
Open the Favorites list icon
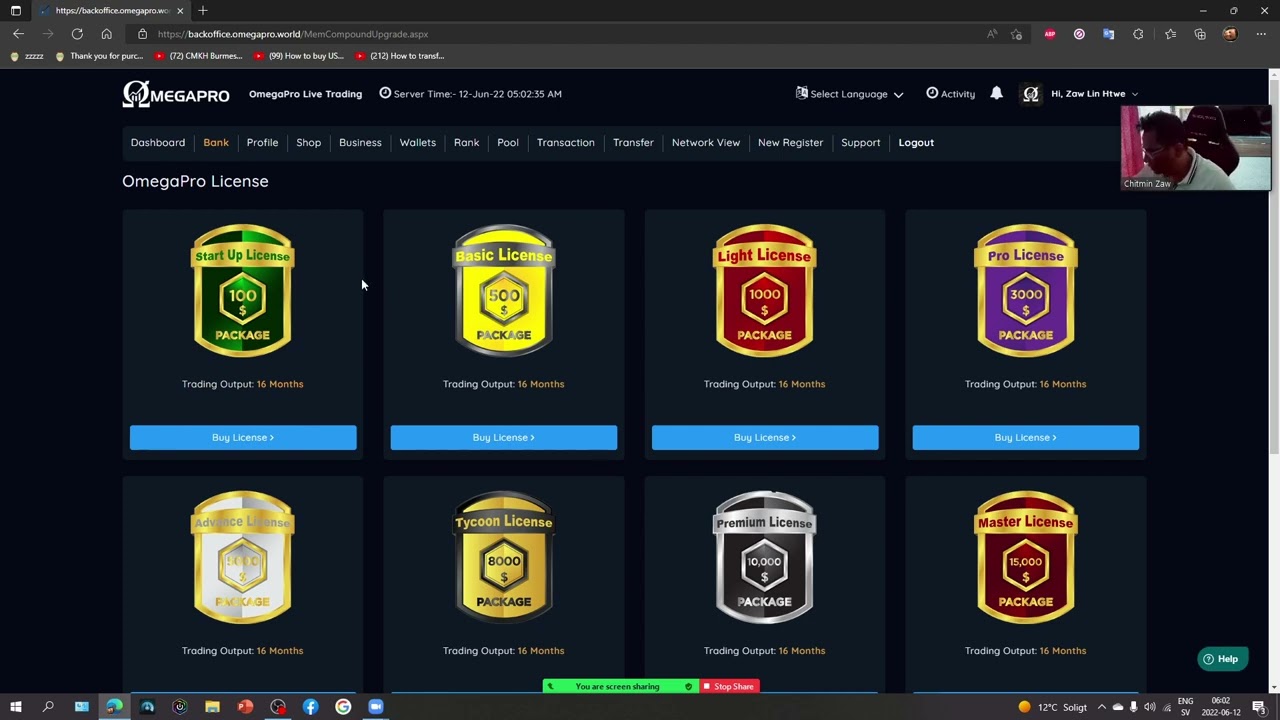[x=1170, y=34]
